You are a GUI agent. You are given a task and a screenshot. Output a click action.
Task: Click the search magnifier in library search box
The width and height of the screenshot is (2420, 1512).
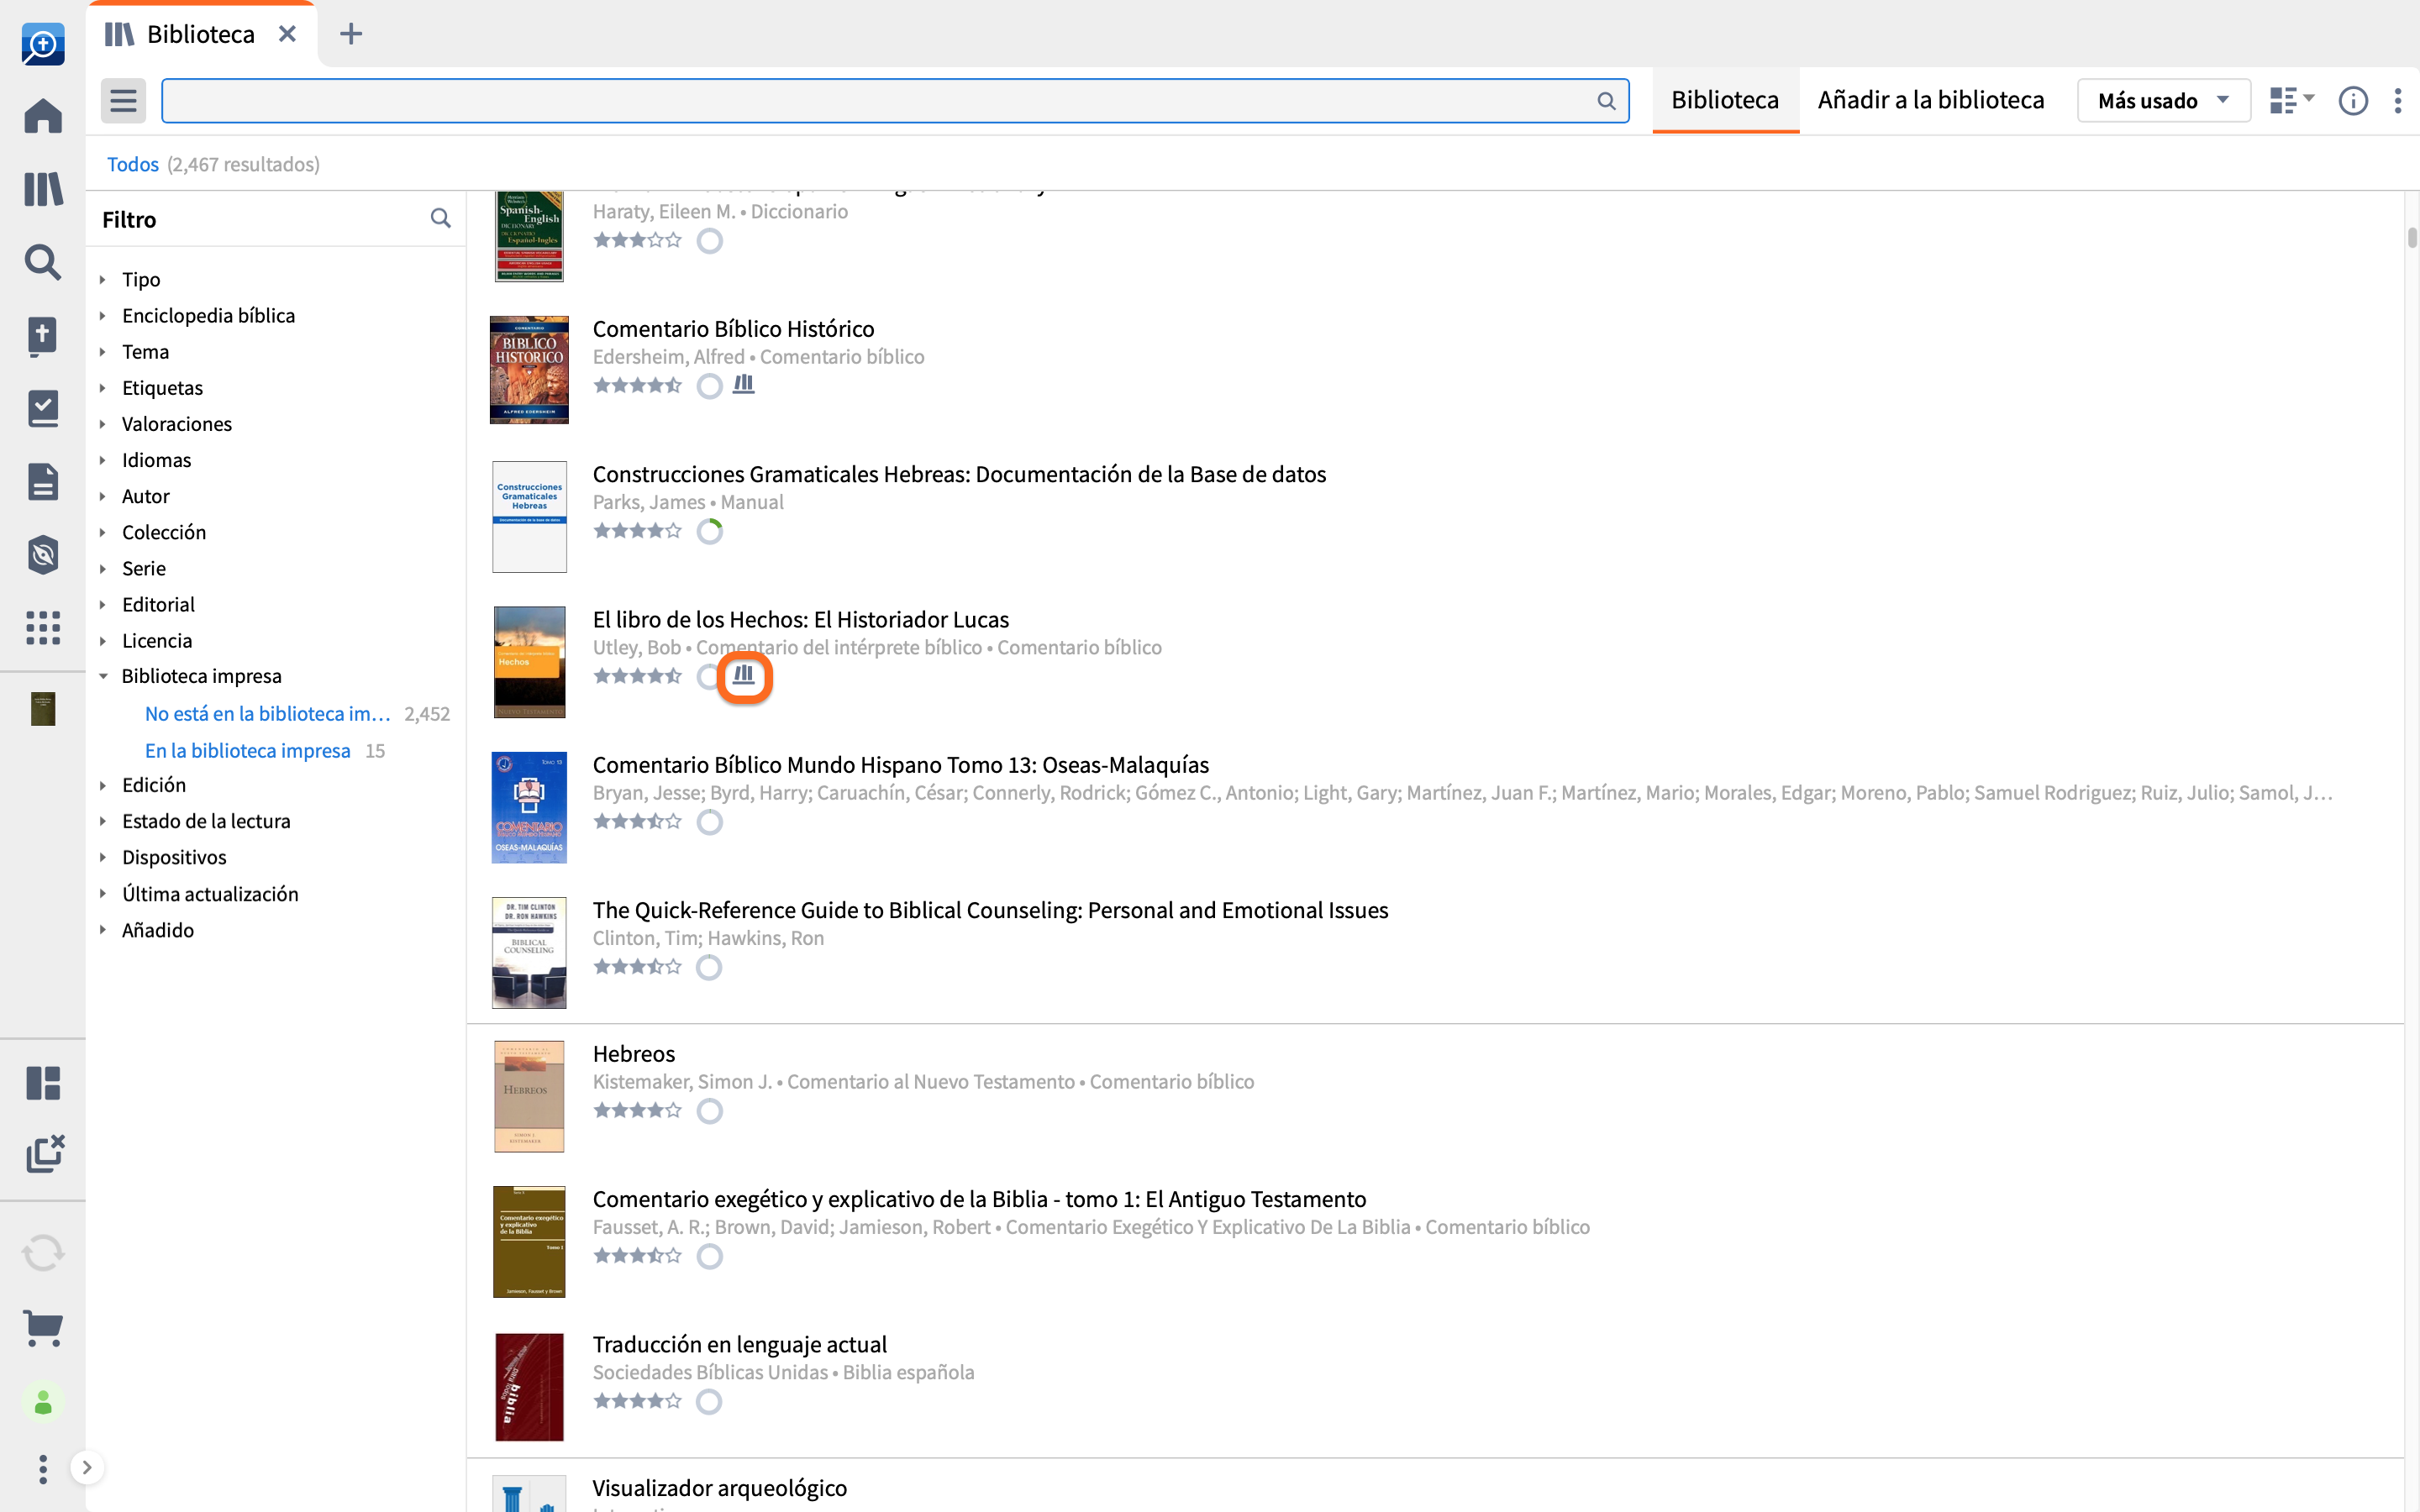click(x=1606, y=101)
